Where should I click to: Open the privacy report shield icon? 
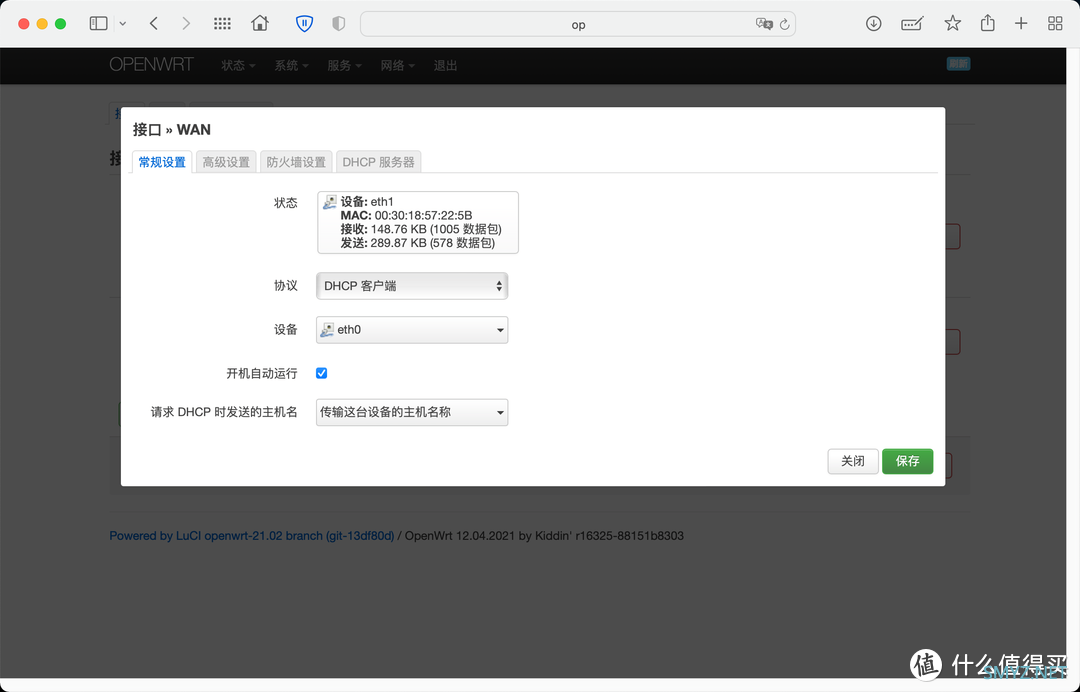tap(338, 23)
